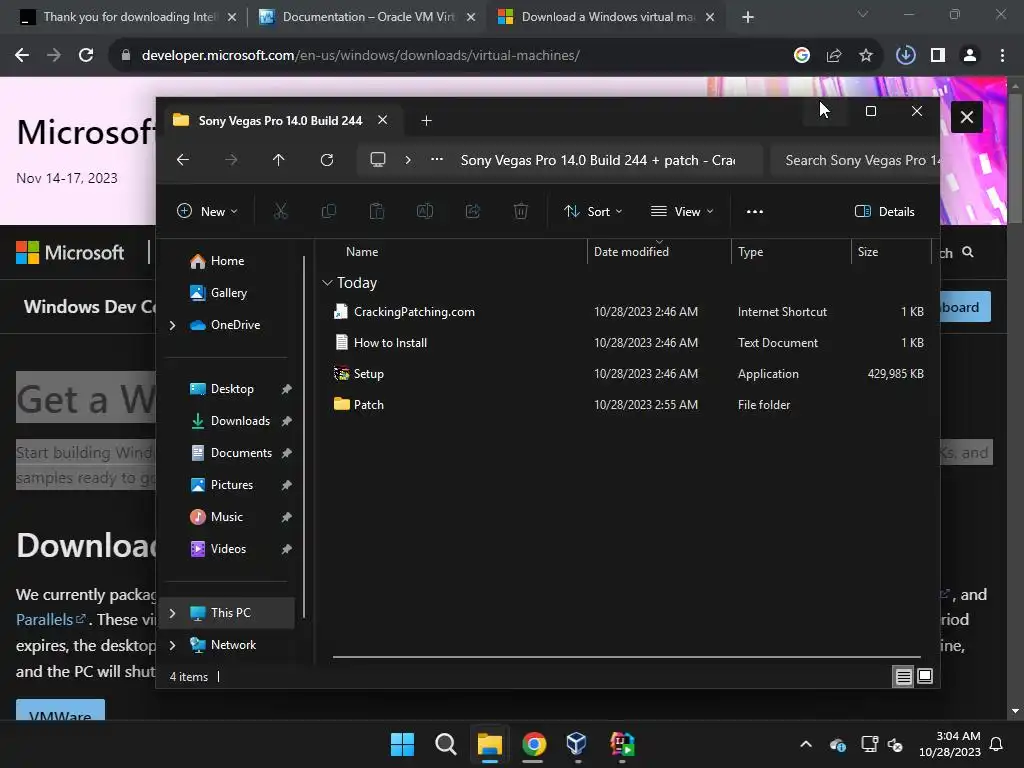Open Documents in quick access
1024x768 pixels.
(x=241, y=453)
